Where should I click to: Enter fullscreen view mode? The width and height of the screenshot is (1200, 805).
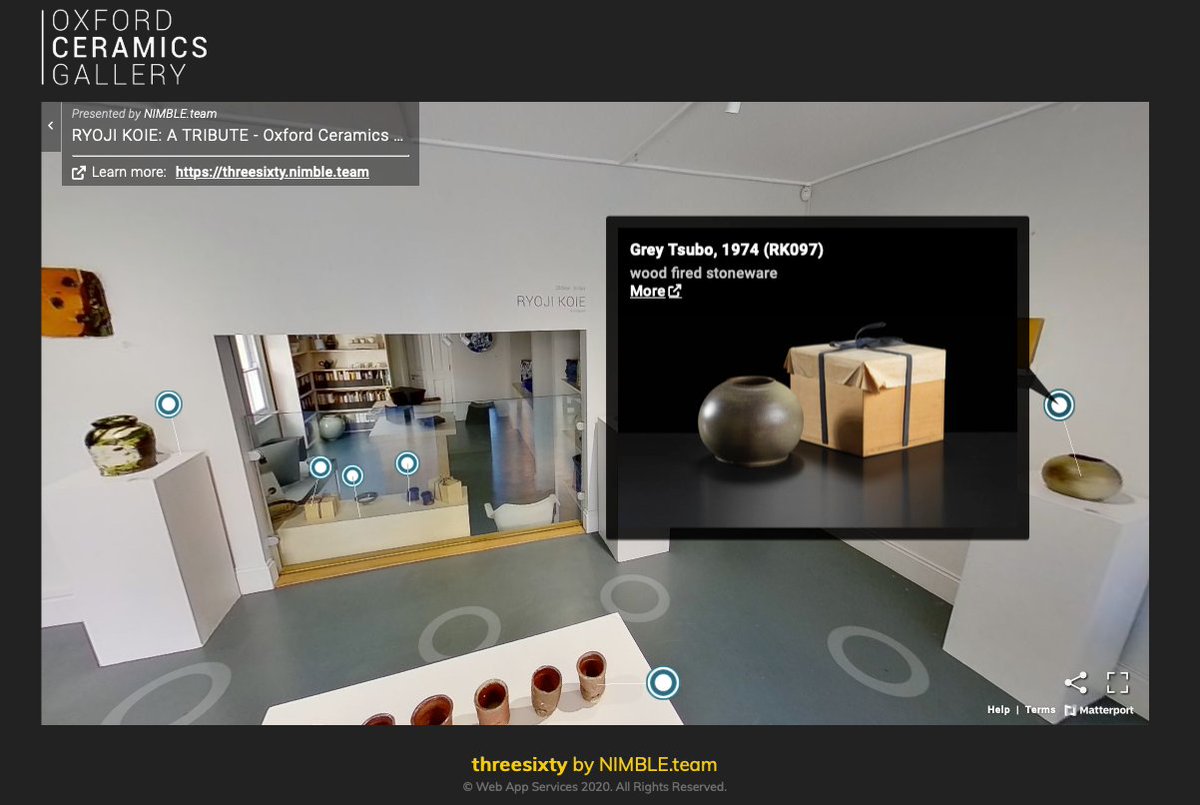[x=1117, y=683]
